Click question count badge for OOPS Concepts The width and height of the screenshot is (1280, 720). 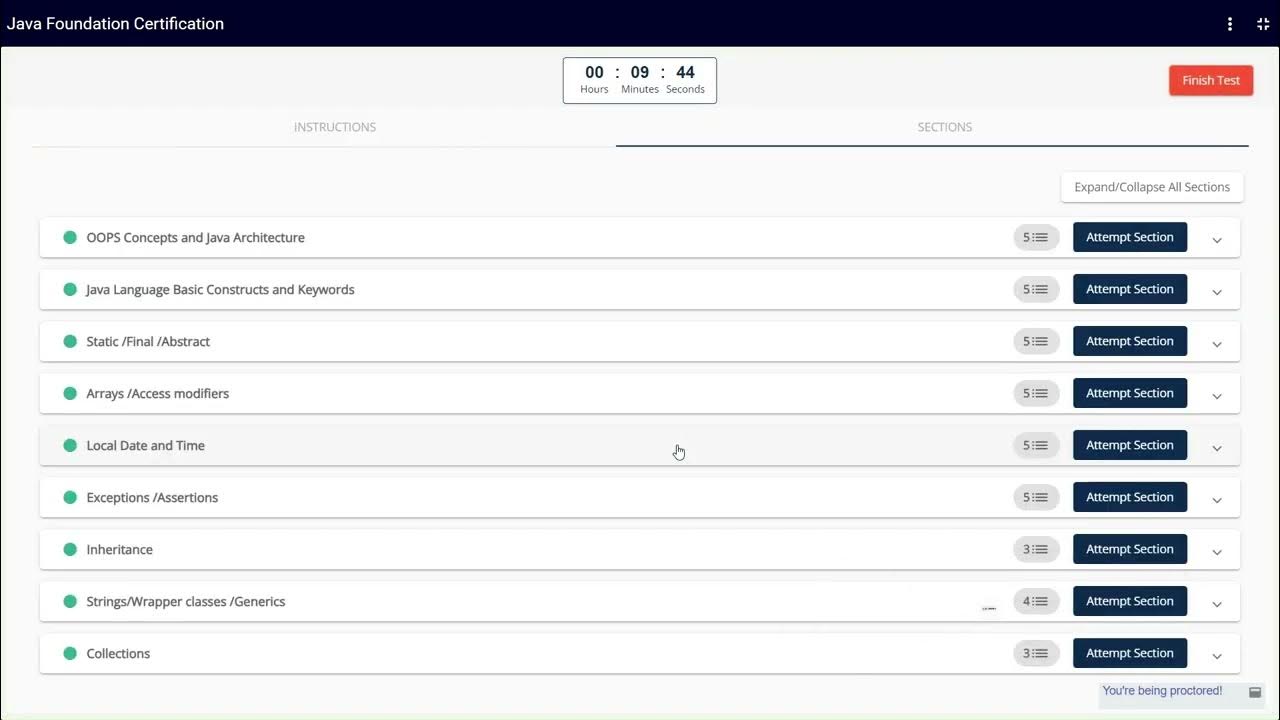pyautogui.click(x=1036, y=237)
